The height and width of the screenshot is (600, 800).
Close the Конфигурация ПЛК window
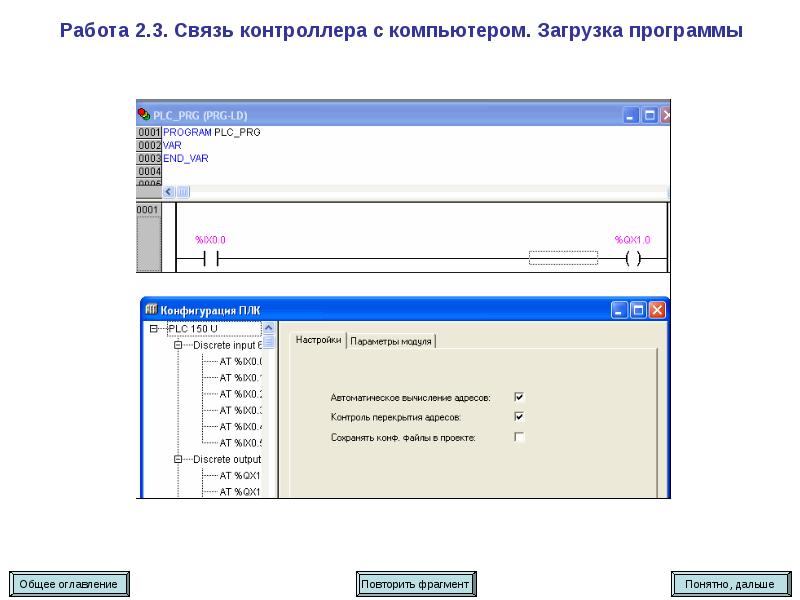[x=657, y=310]
